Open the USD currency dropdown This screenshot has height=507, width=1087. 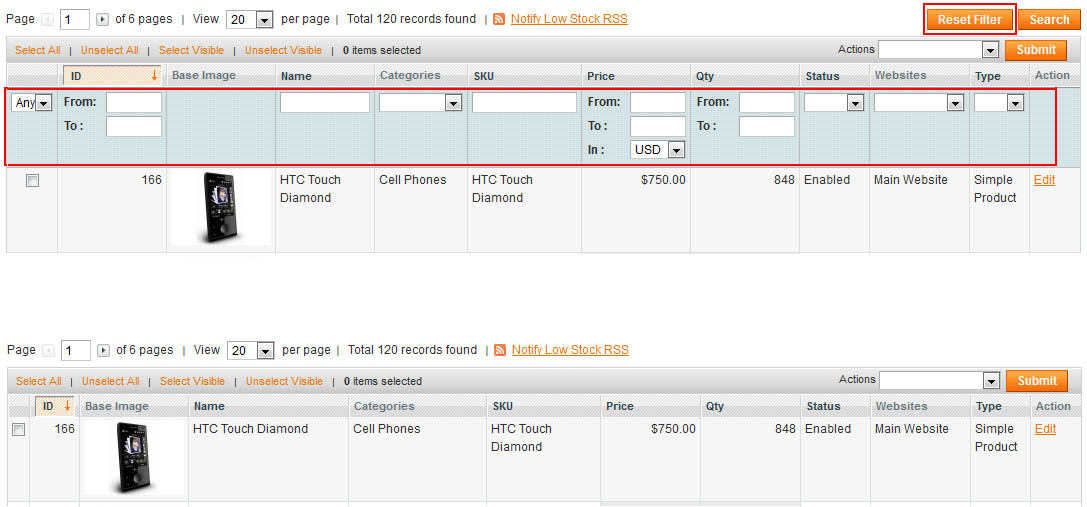coord(658,149)
